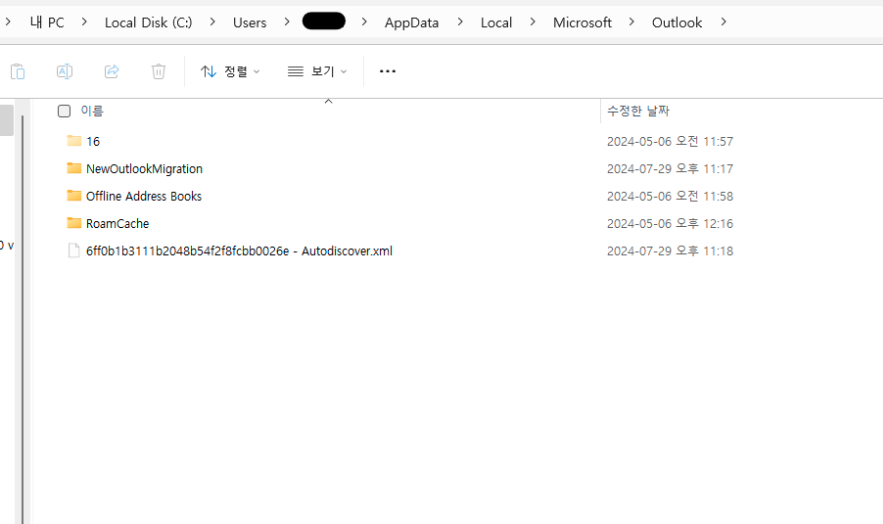Click the Share icon in toolbar
Viewport: 883px width, 524px height.
(112, 71)
